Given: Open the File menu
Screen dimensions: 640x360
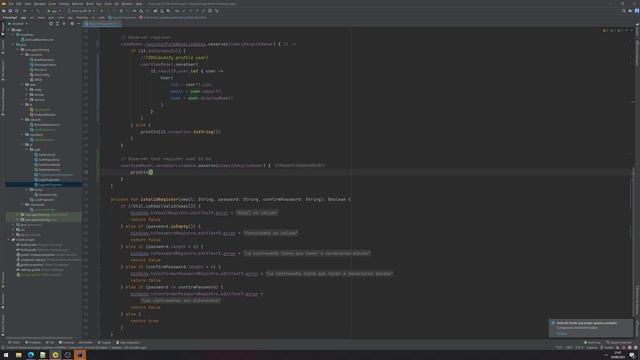Looking at the screenshot, I should pyautogui.click(x=11, y=4).
